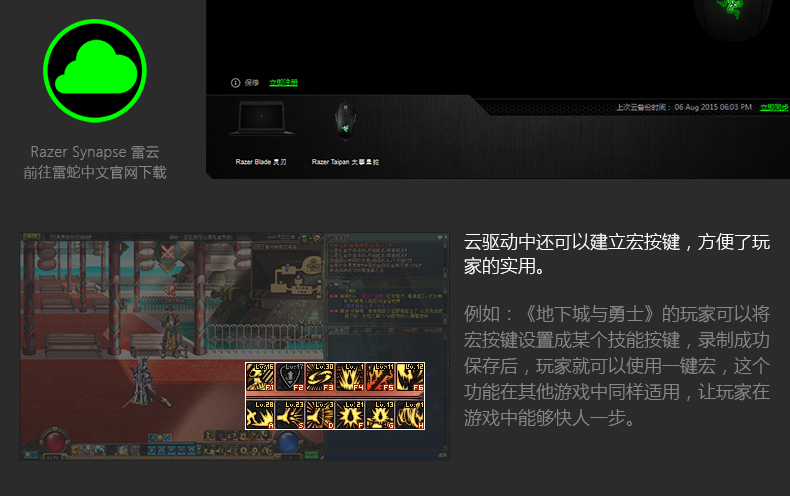This screenshot has height=496, width=790.
Task: Click the F4 skill icon
Action: point(350,377)
